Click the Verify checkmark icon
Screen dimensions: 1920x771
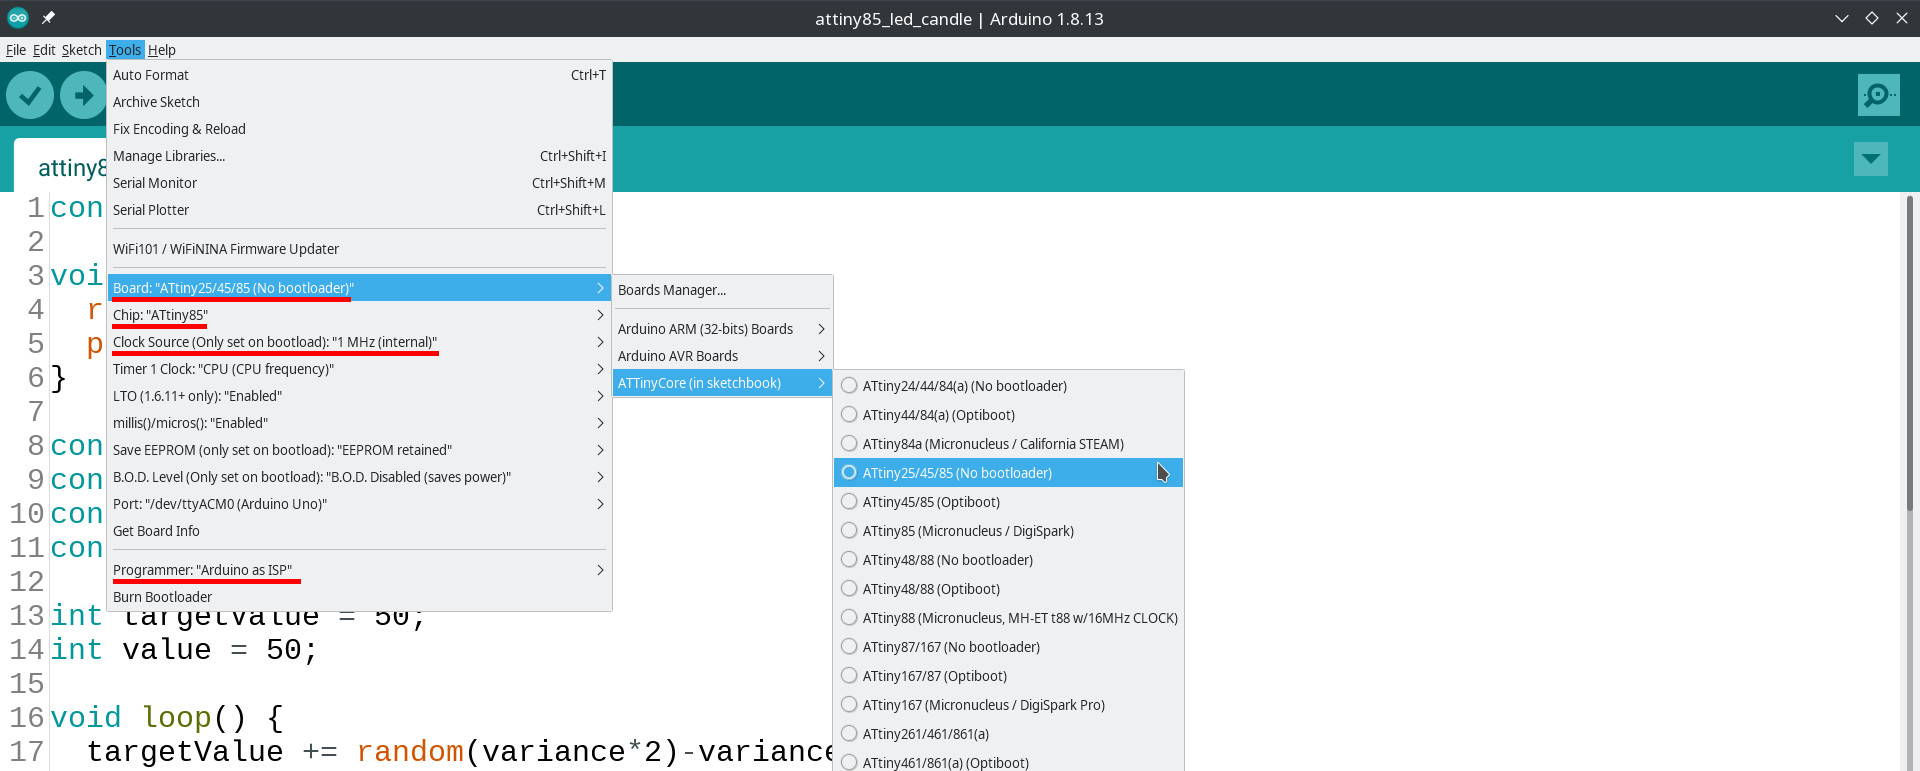pos(30,95)
